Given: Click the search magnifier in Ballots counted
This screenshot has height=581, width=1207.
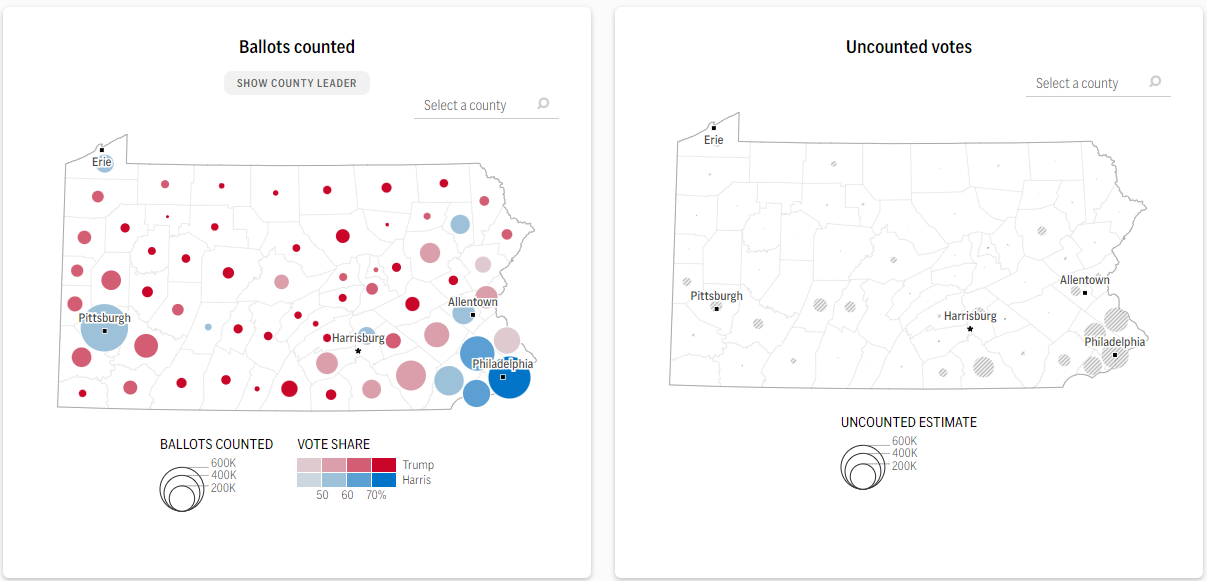Looking at the screenshot, I should point(543,104).
